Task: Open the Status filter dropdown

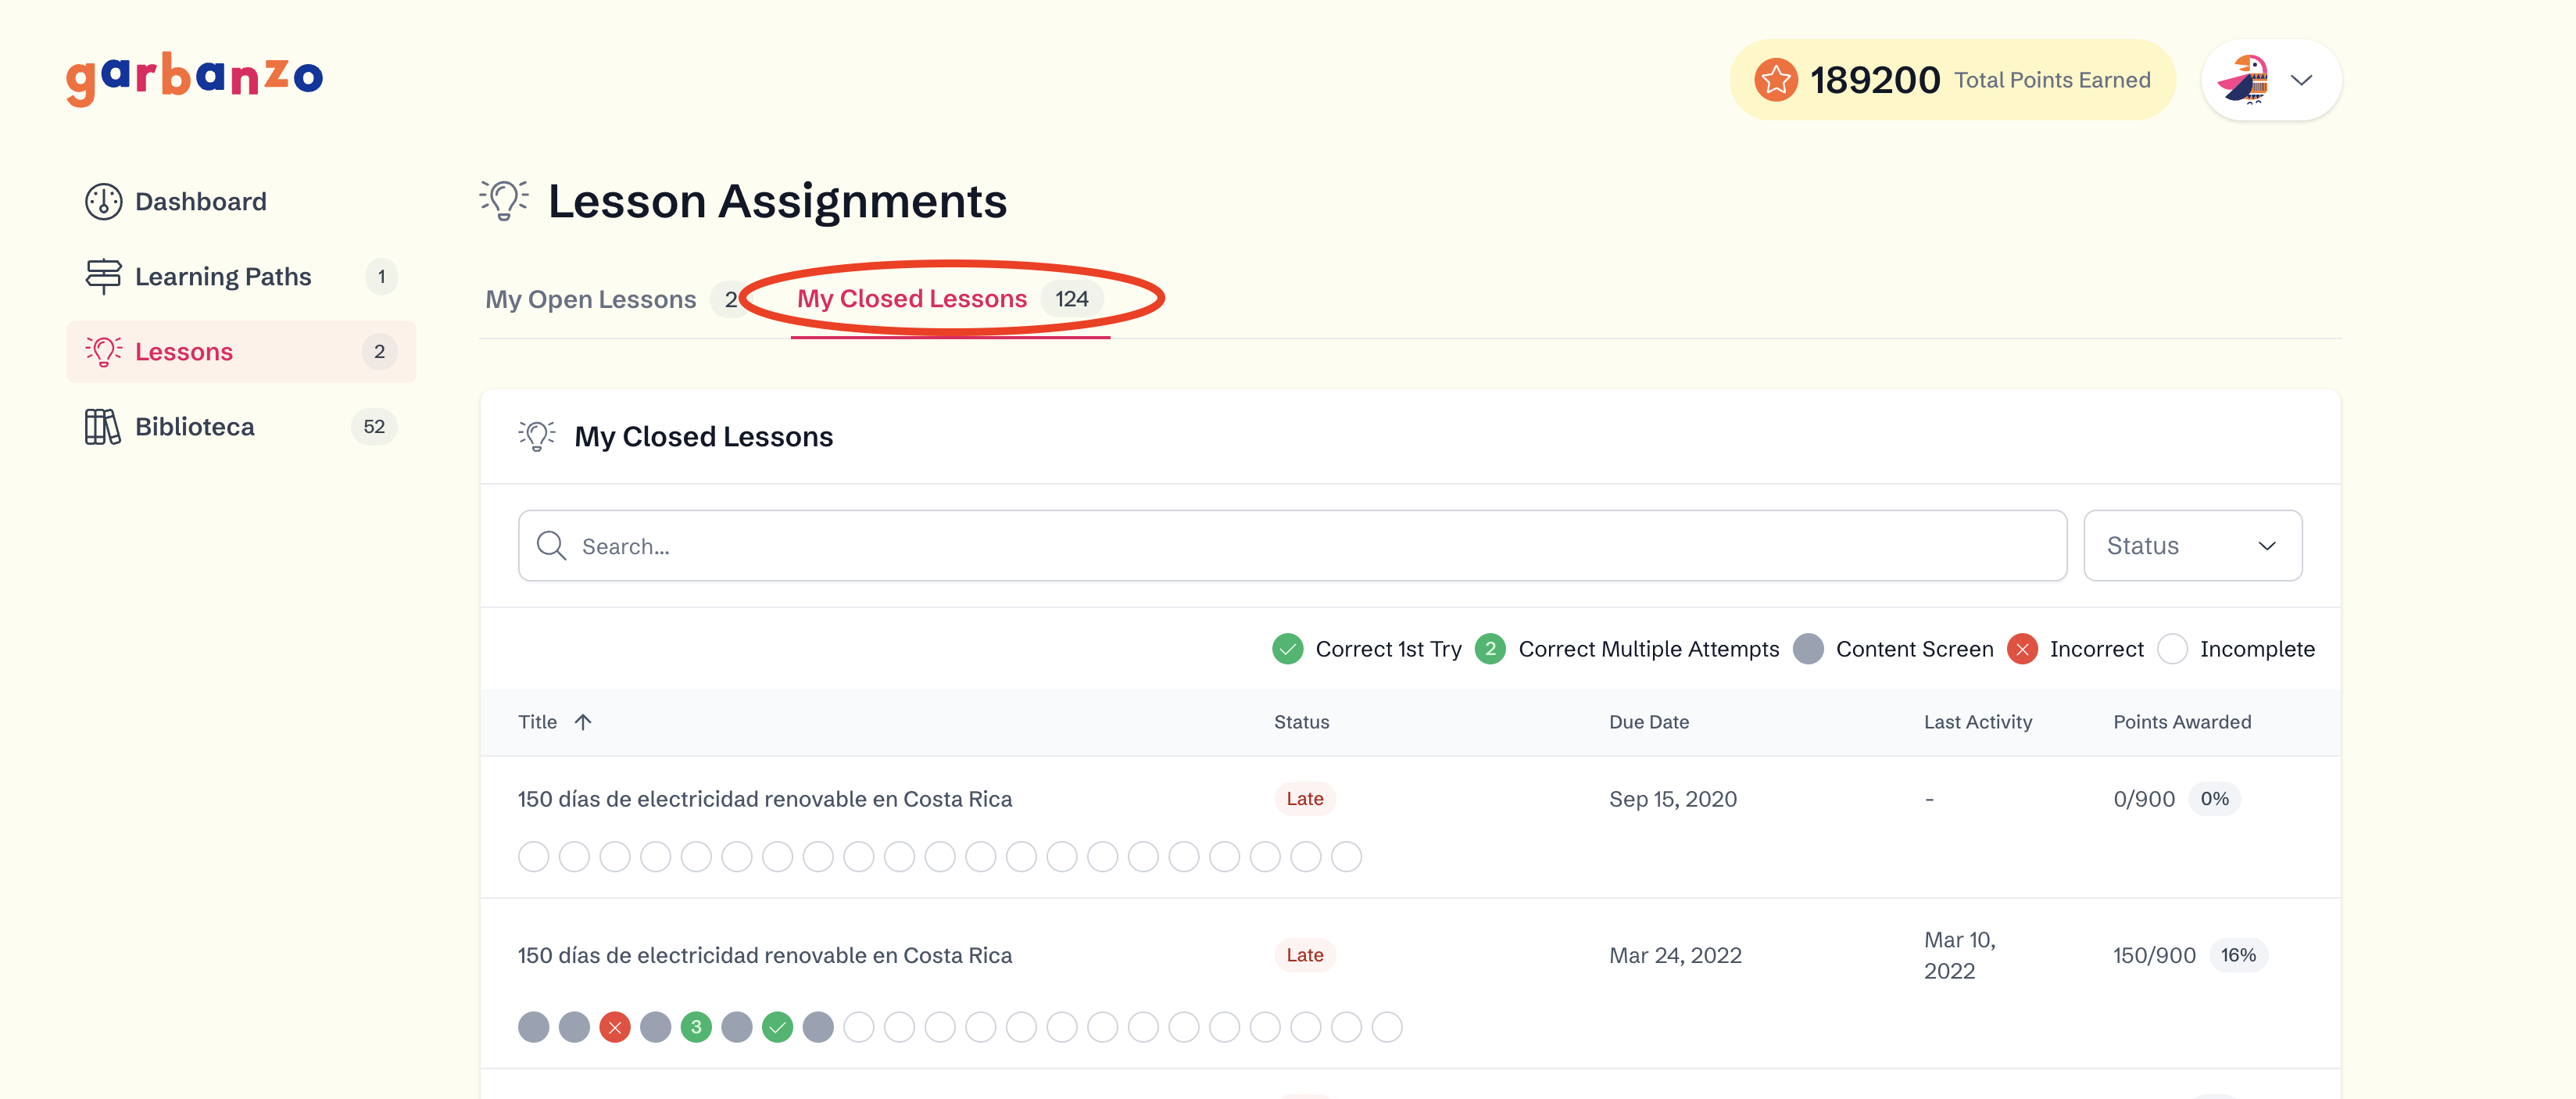Action: coord(2192,546)
